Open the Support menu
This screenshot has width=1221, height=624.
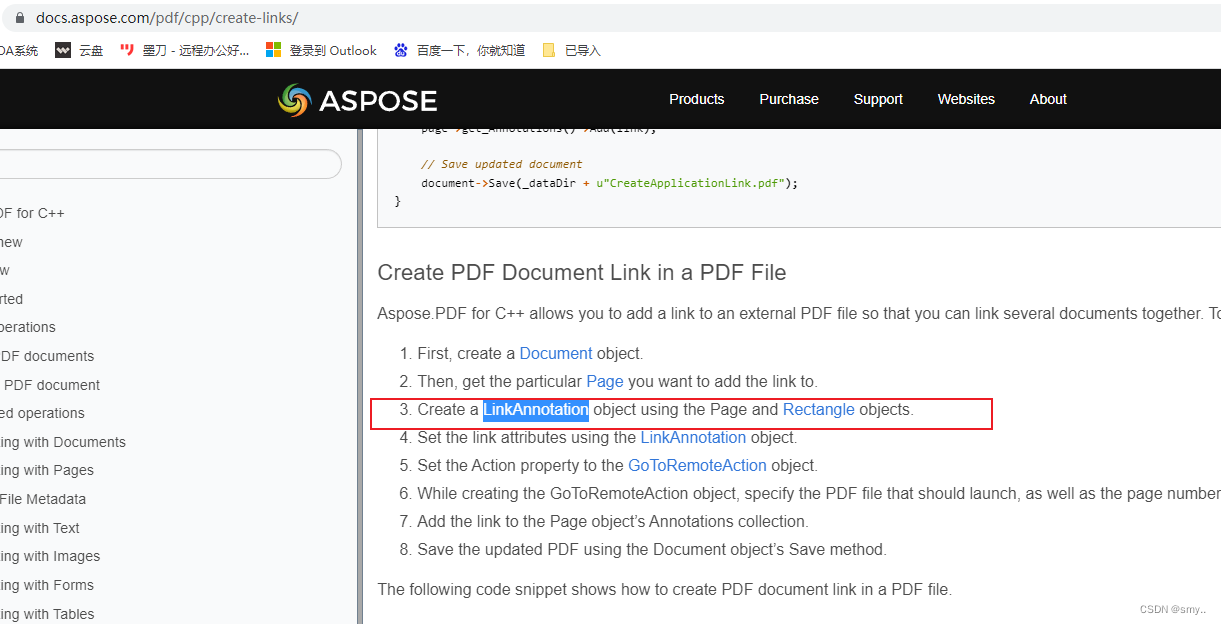[878, 99]
